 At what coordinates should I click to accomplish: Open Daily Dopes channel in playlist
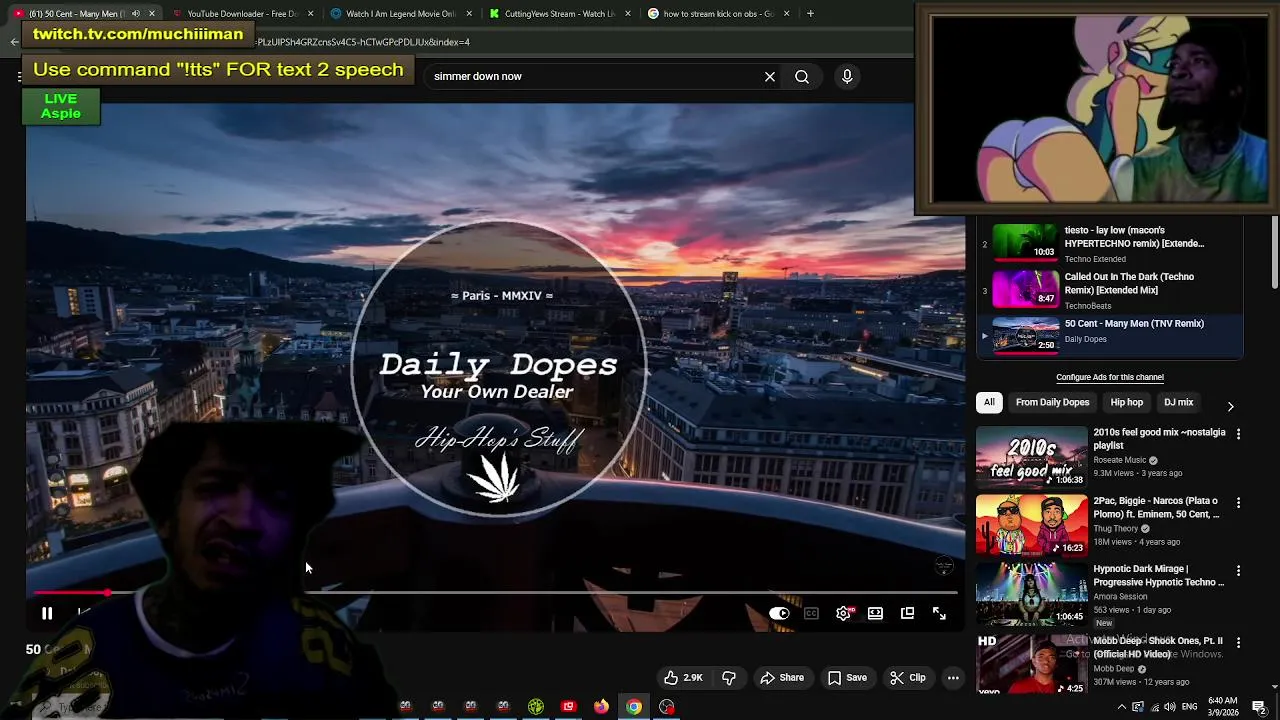[1085, 339]
